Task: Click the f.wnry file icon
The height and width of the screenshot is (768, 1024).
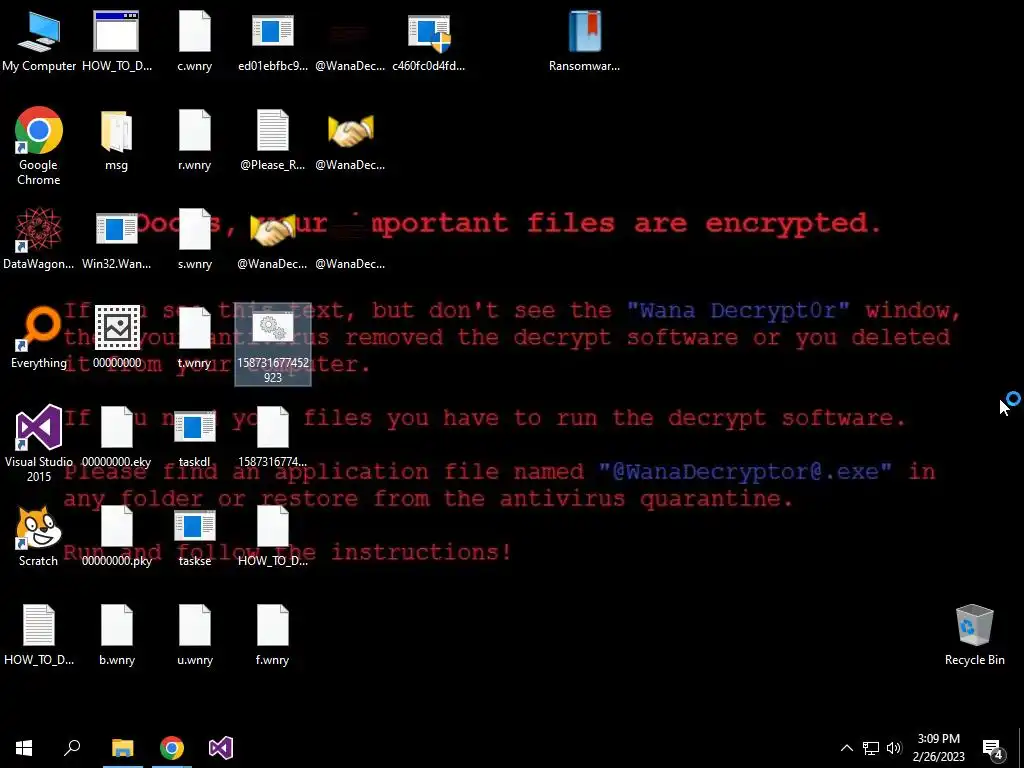Action: (272, 635)
